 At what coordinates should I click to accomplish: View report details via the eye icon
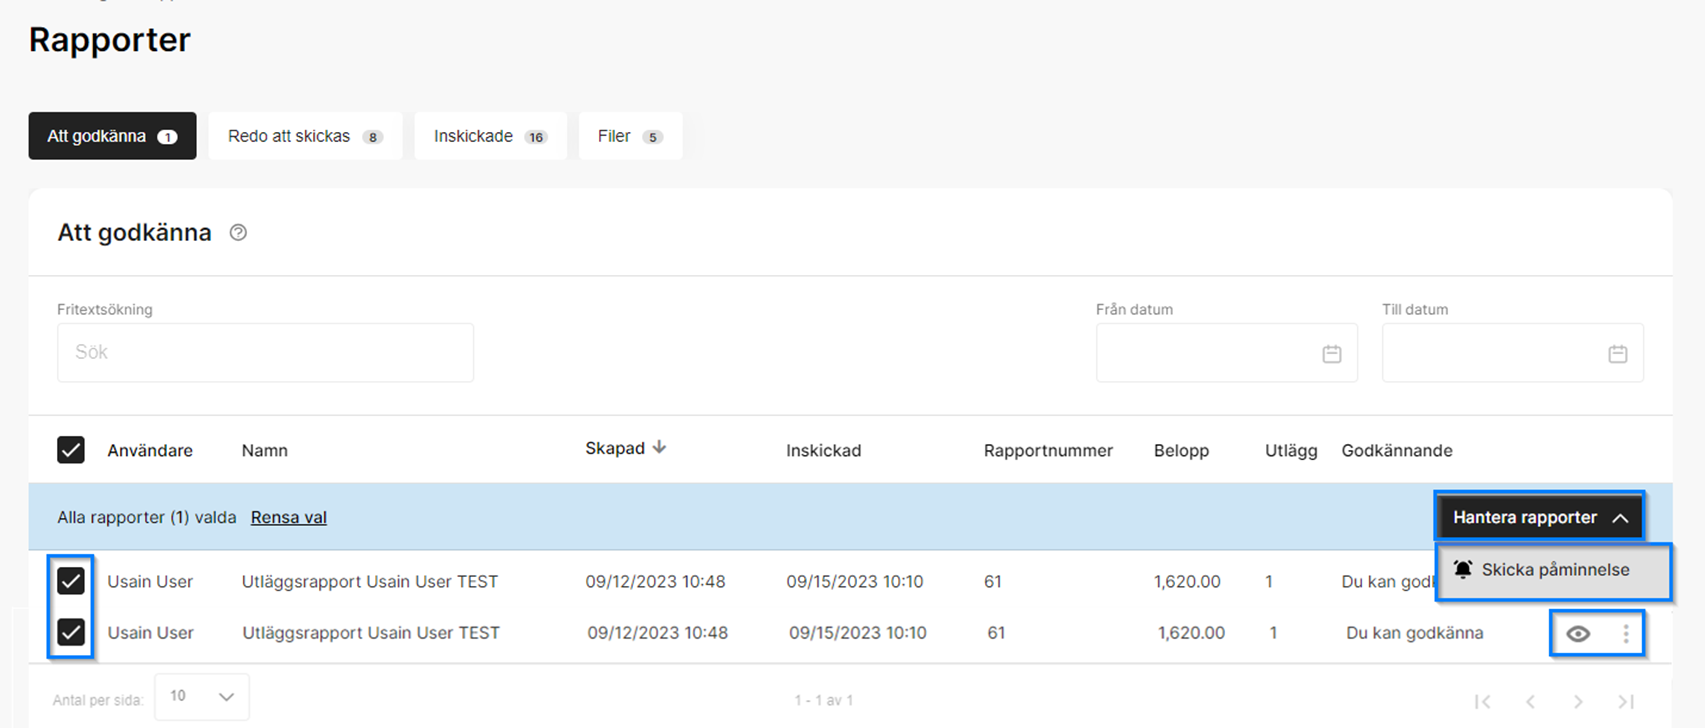[x=1578, y=634]
